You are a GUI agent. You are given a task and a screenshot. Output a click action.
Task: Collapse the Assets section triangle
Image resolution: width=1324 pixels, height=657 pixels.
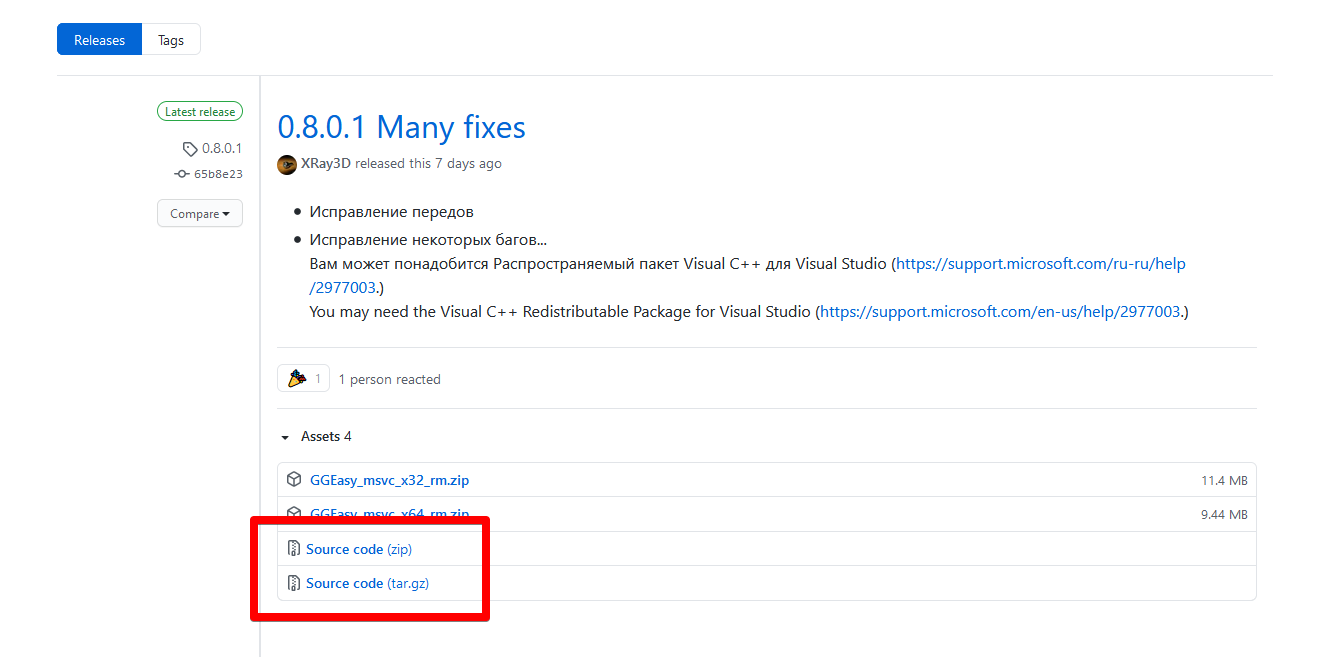click(x=285, y=437)
